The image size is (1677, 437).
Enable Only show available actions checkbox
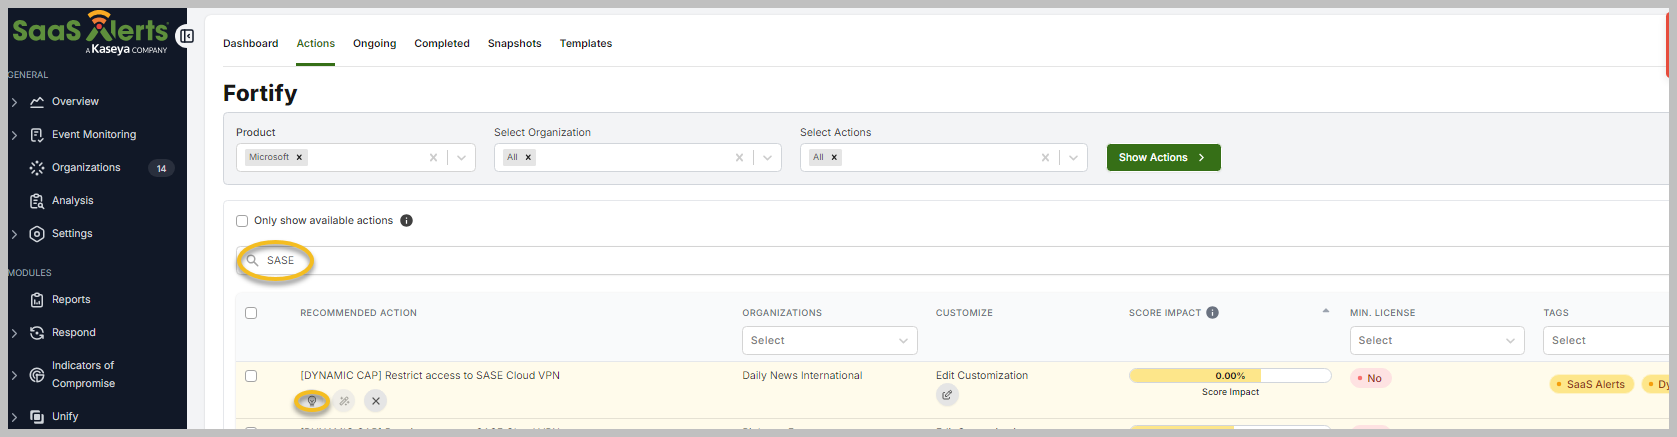pos(242,221)
